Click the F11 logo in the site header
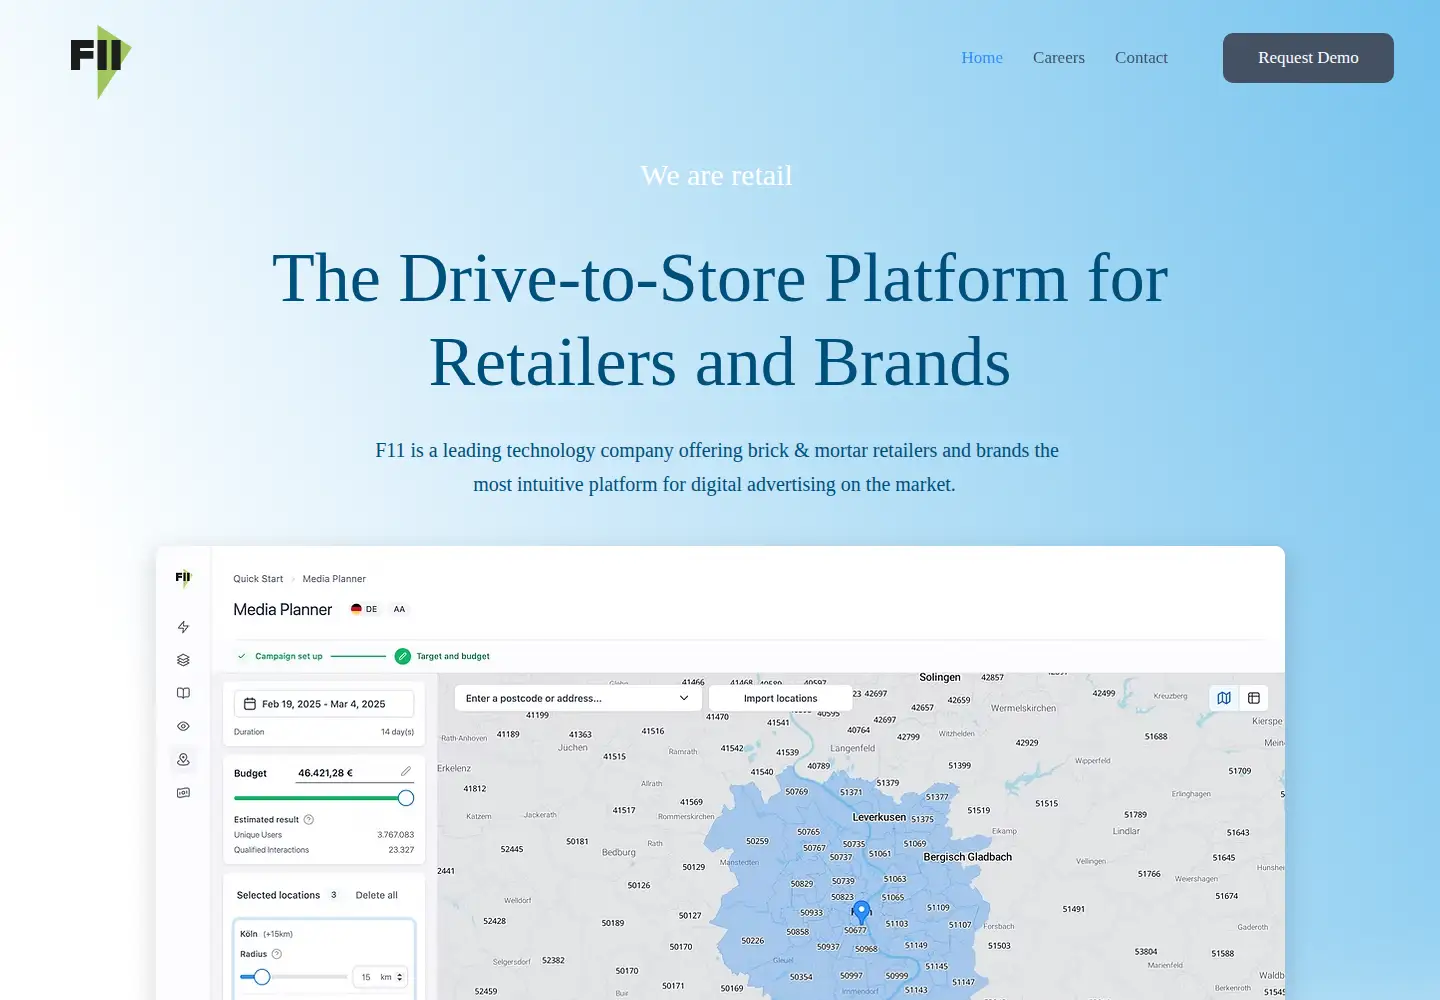The image size is (1440, 1000). pyautogui.click(x=100, y=60)
